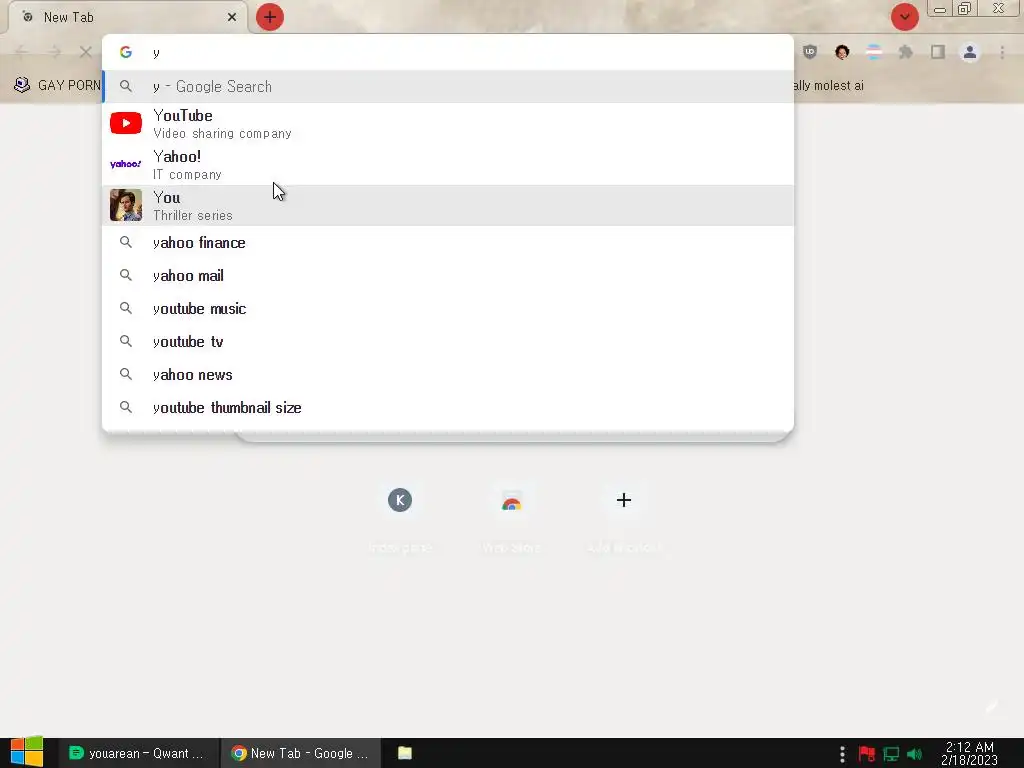Close the New Tab tab

[232, 17]
